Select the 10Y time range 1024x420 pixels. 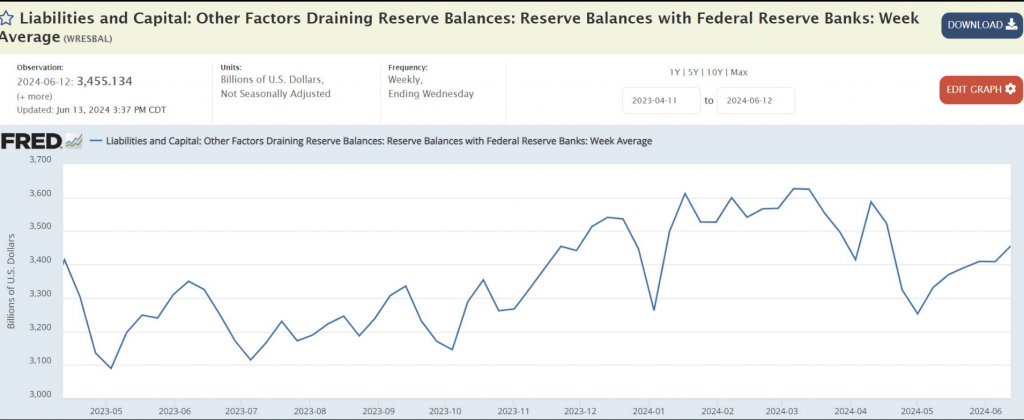tap(715, 72)
